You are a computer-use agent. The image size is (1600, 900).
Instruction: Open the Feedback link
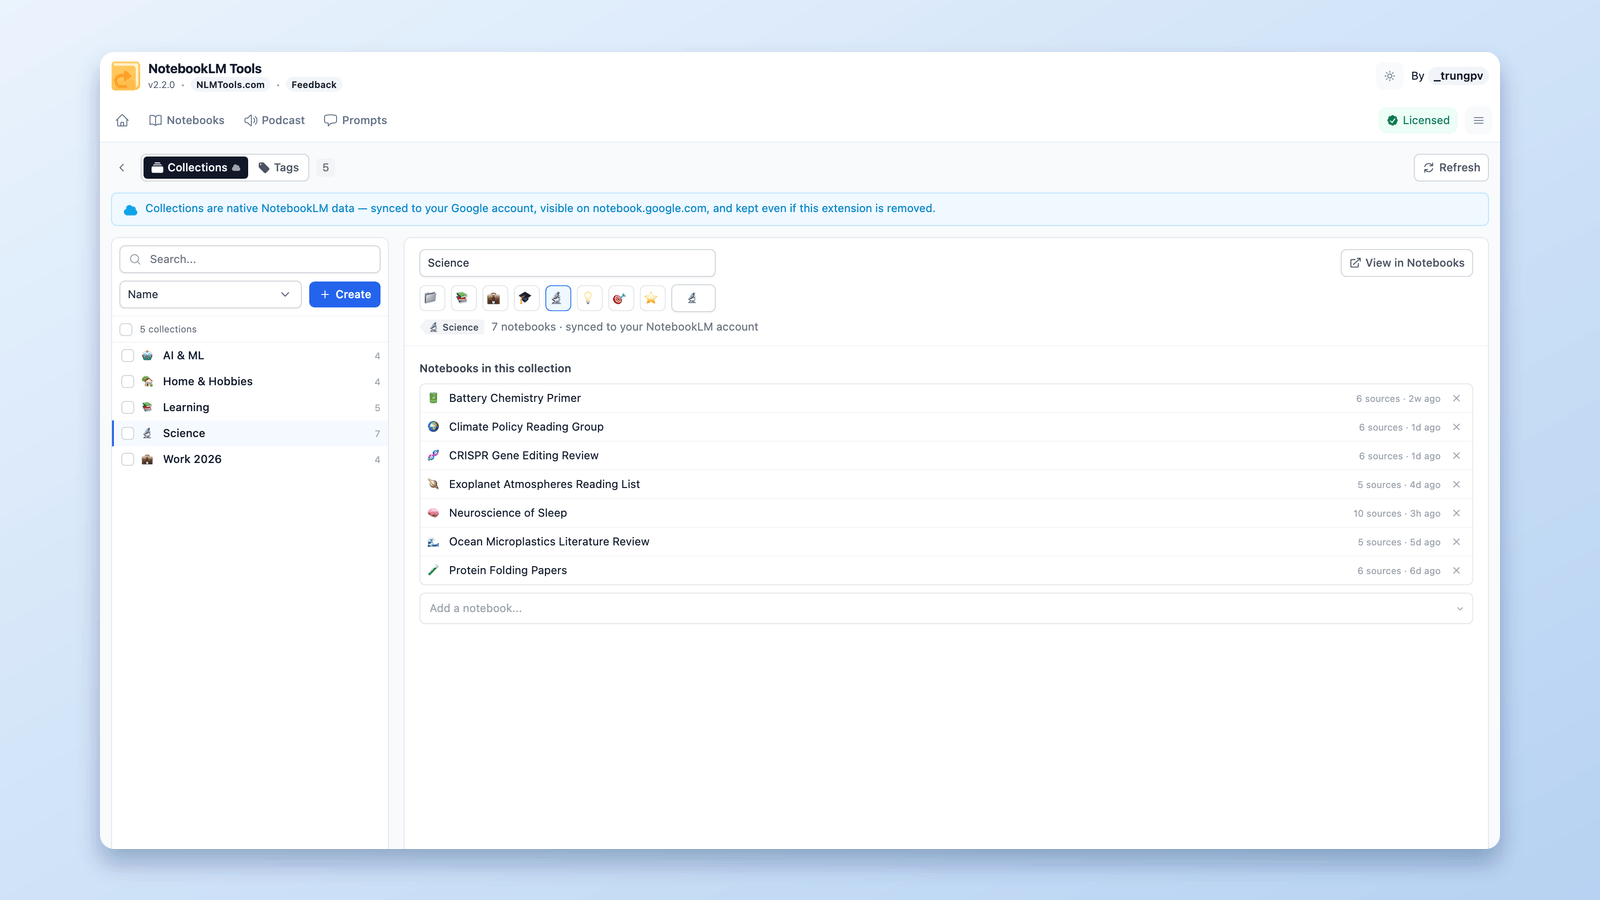[314, 85]
